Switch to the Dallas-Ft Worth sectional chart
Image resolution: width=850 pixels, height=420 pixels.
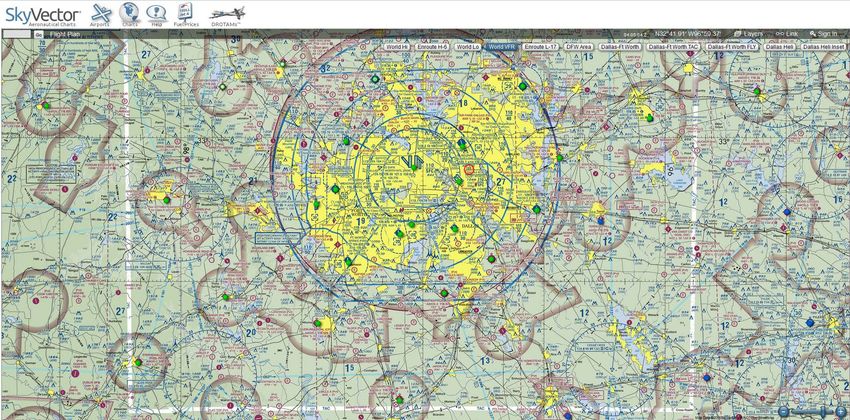point(620,47)
